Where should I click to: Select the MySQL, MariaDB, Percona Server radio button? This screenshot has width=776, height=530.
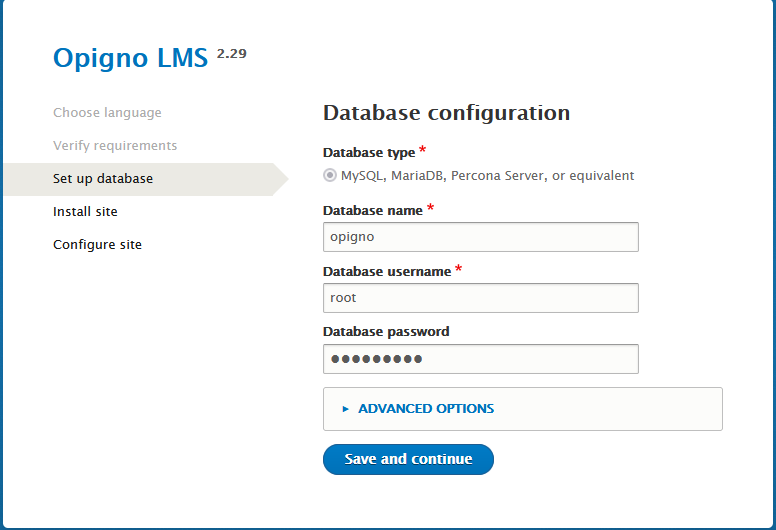point(330,176)
